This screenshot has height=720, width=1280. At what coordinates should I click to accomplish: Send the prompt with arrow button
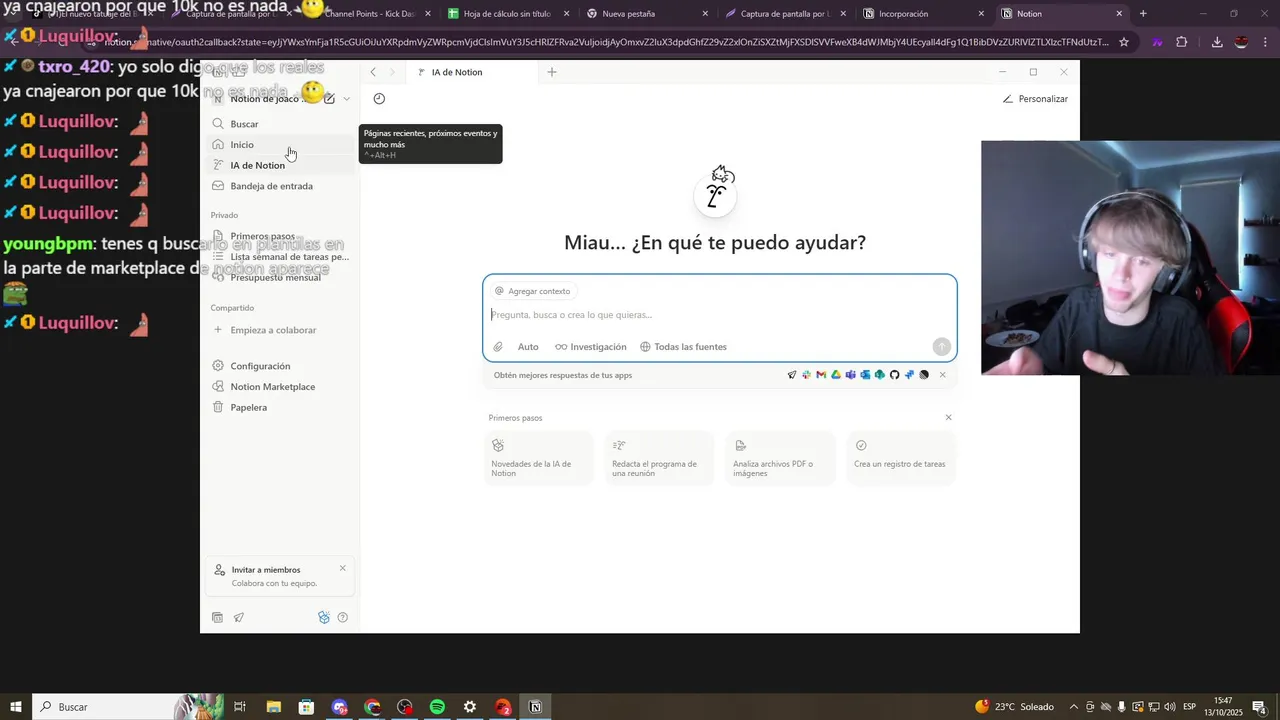(941, 347)
